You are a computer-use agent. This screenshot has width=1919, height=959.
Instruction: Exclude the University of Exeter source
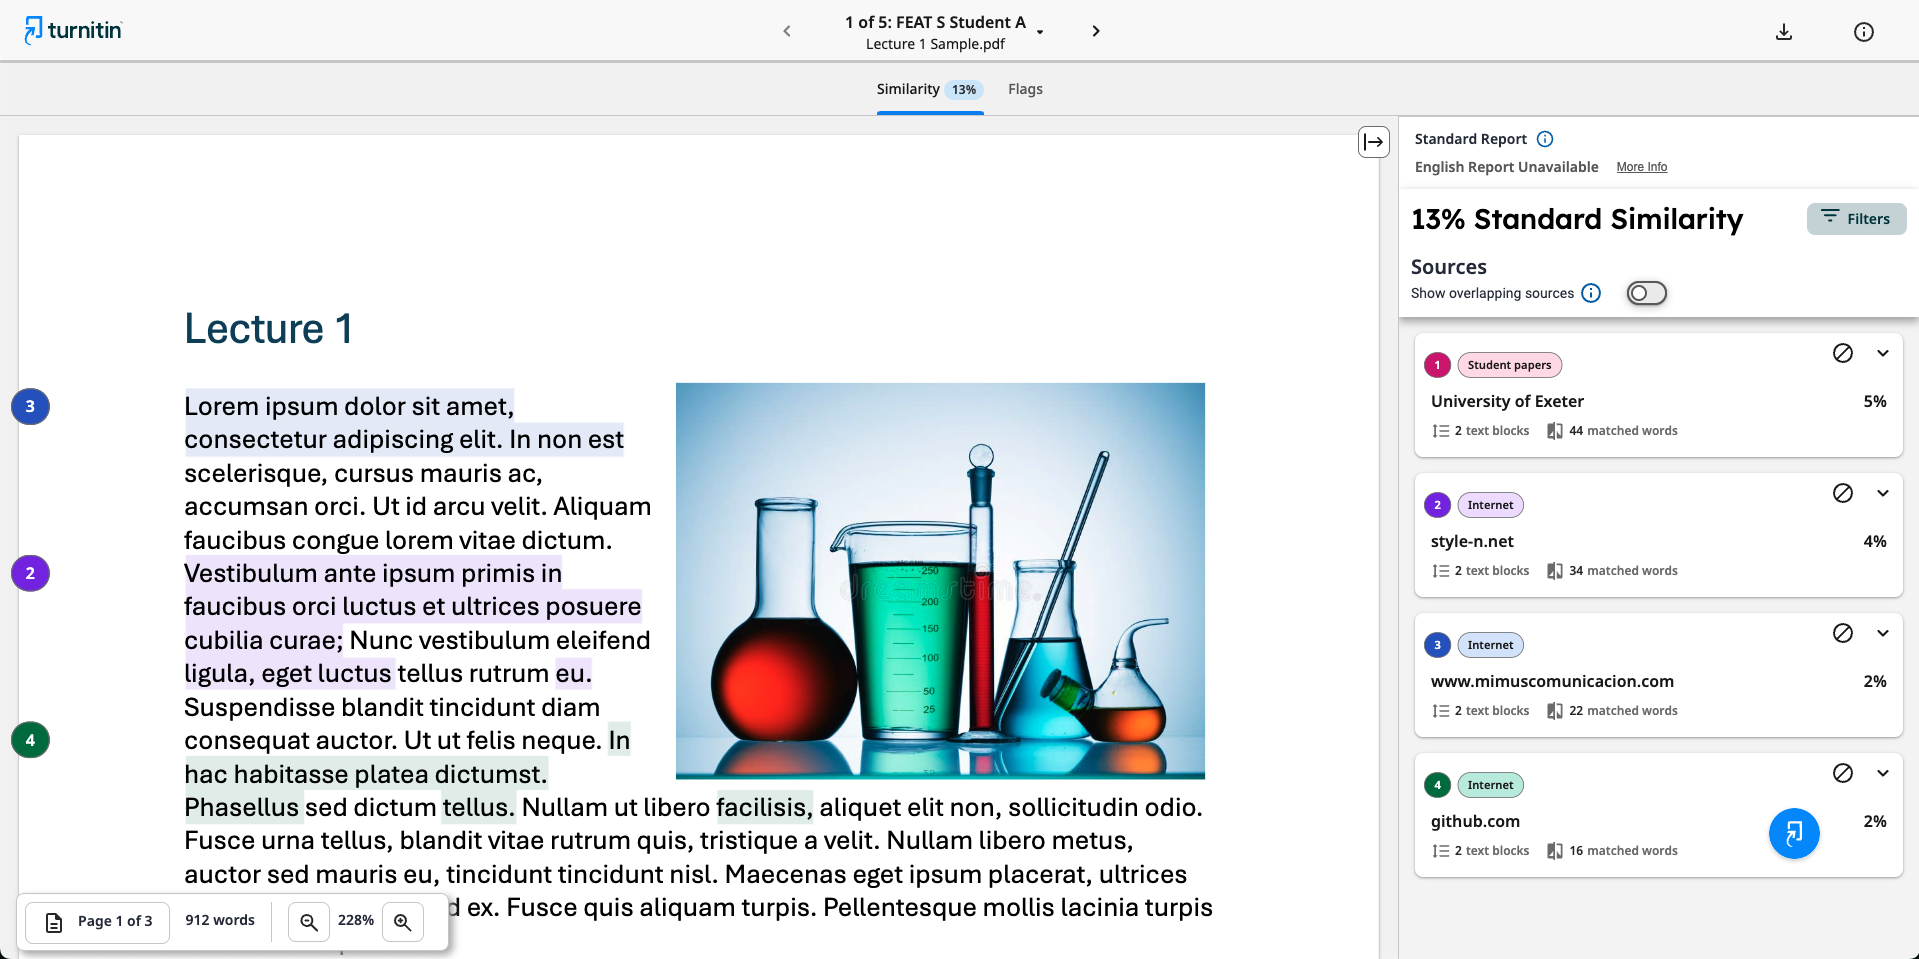(1843, 353)
